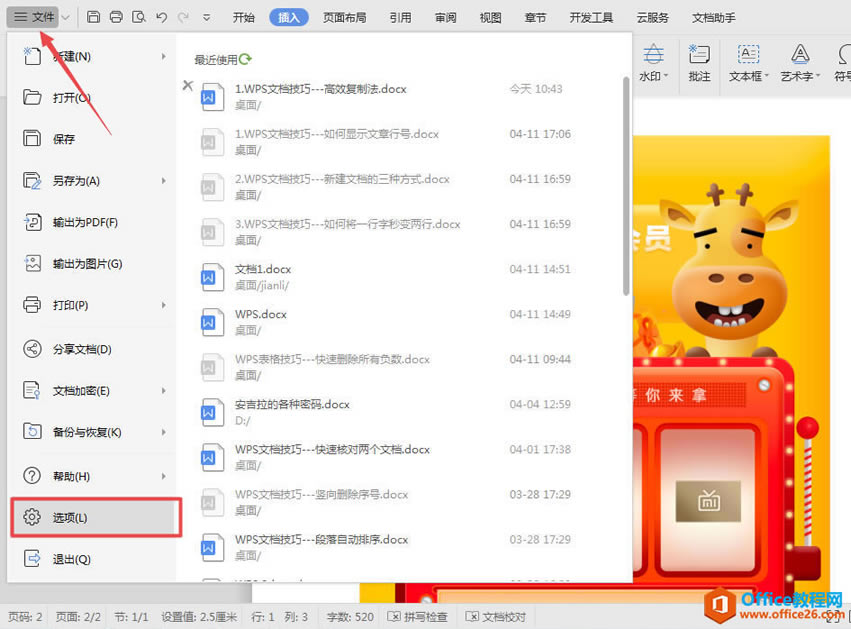This screenshot has height=629, width=851.
Task: Click the save icon in quick toolbar
Action: (93, 17)
